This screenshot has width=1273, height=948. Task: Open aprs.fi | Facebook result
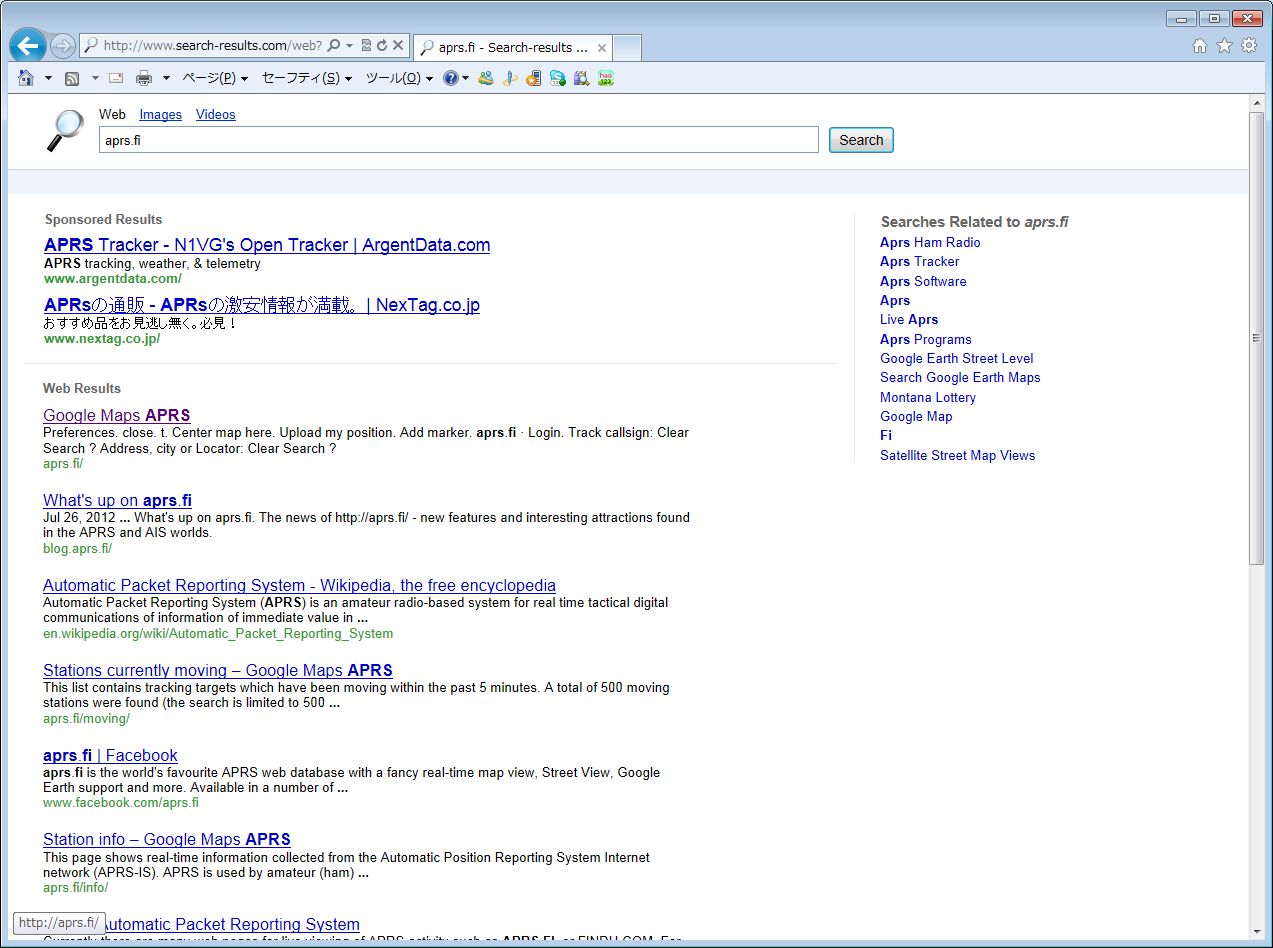110,755
